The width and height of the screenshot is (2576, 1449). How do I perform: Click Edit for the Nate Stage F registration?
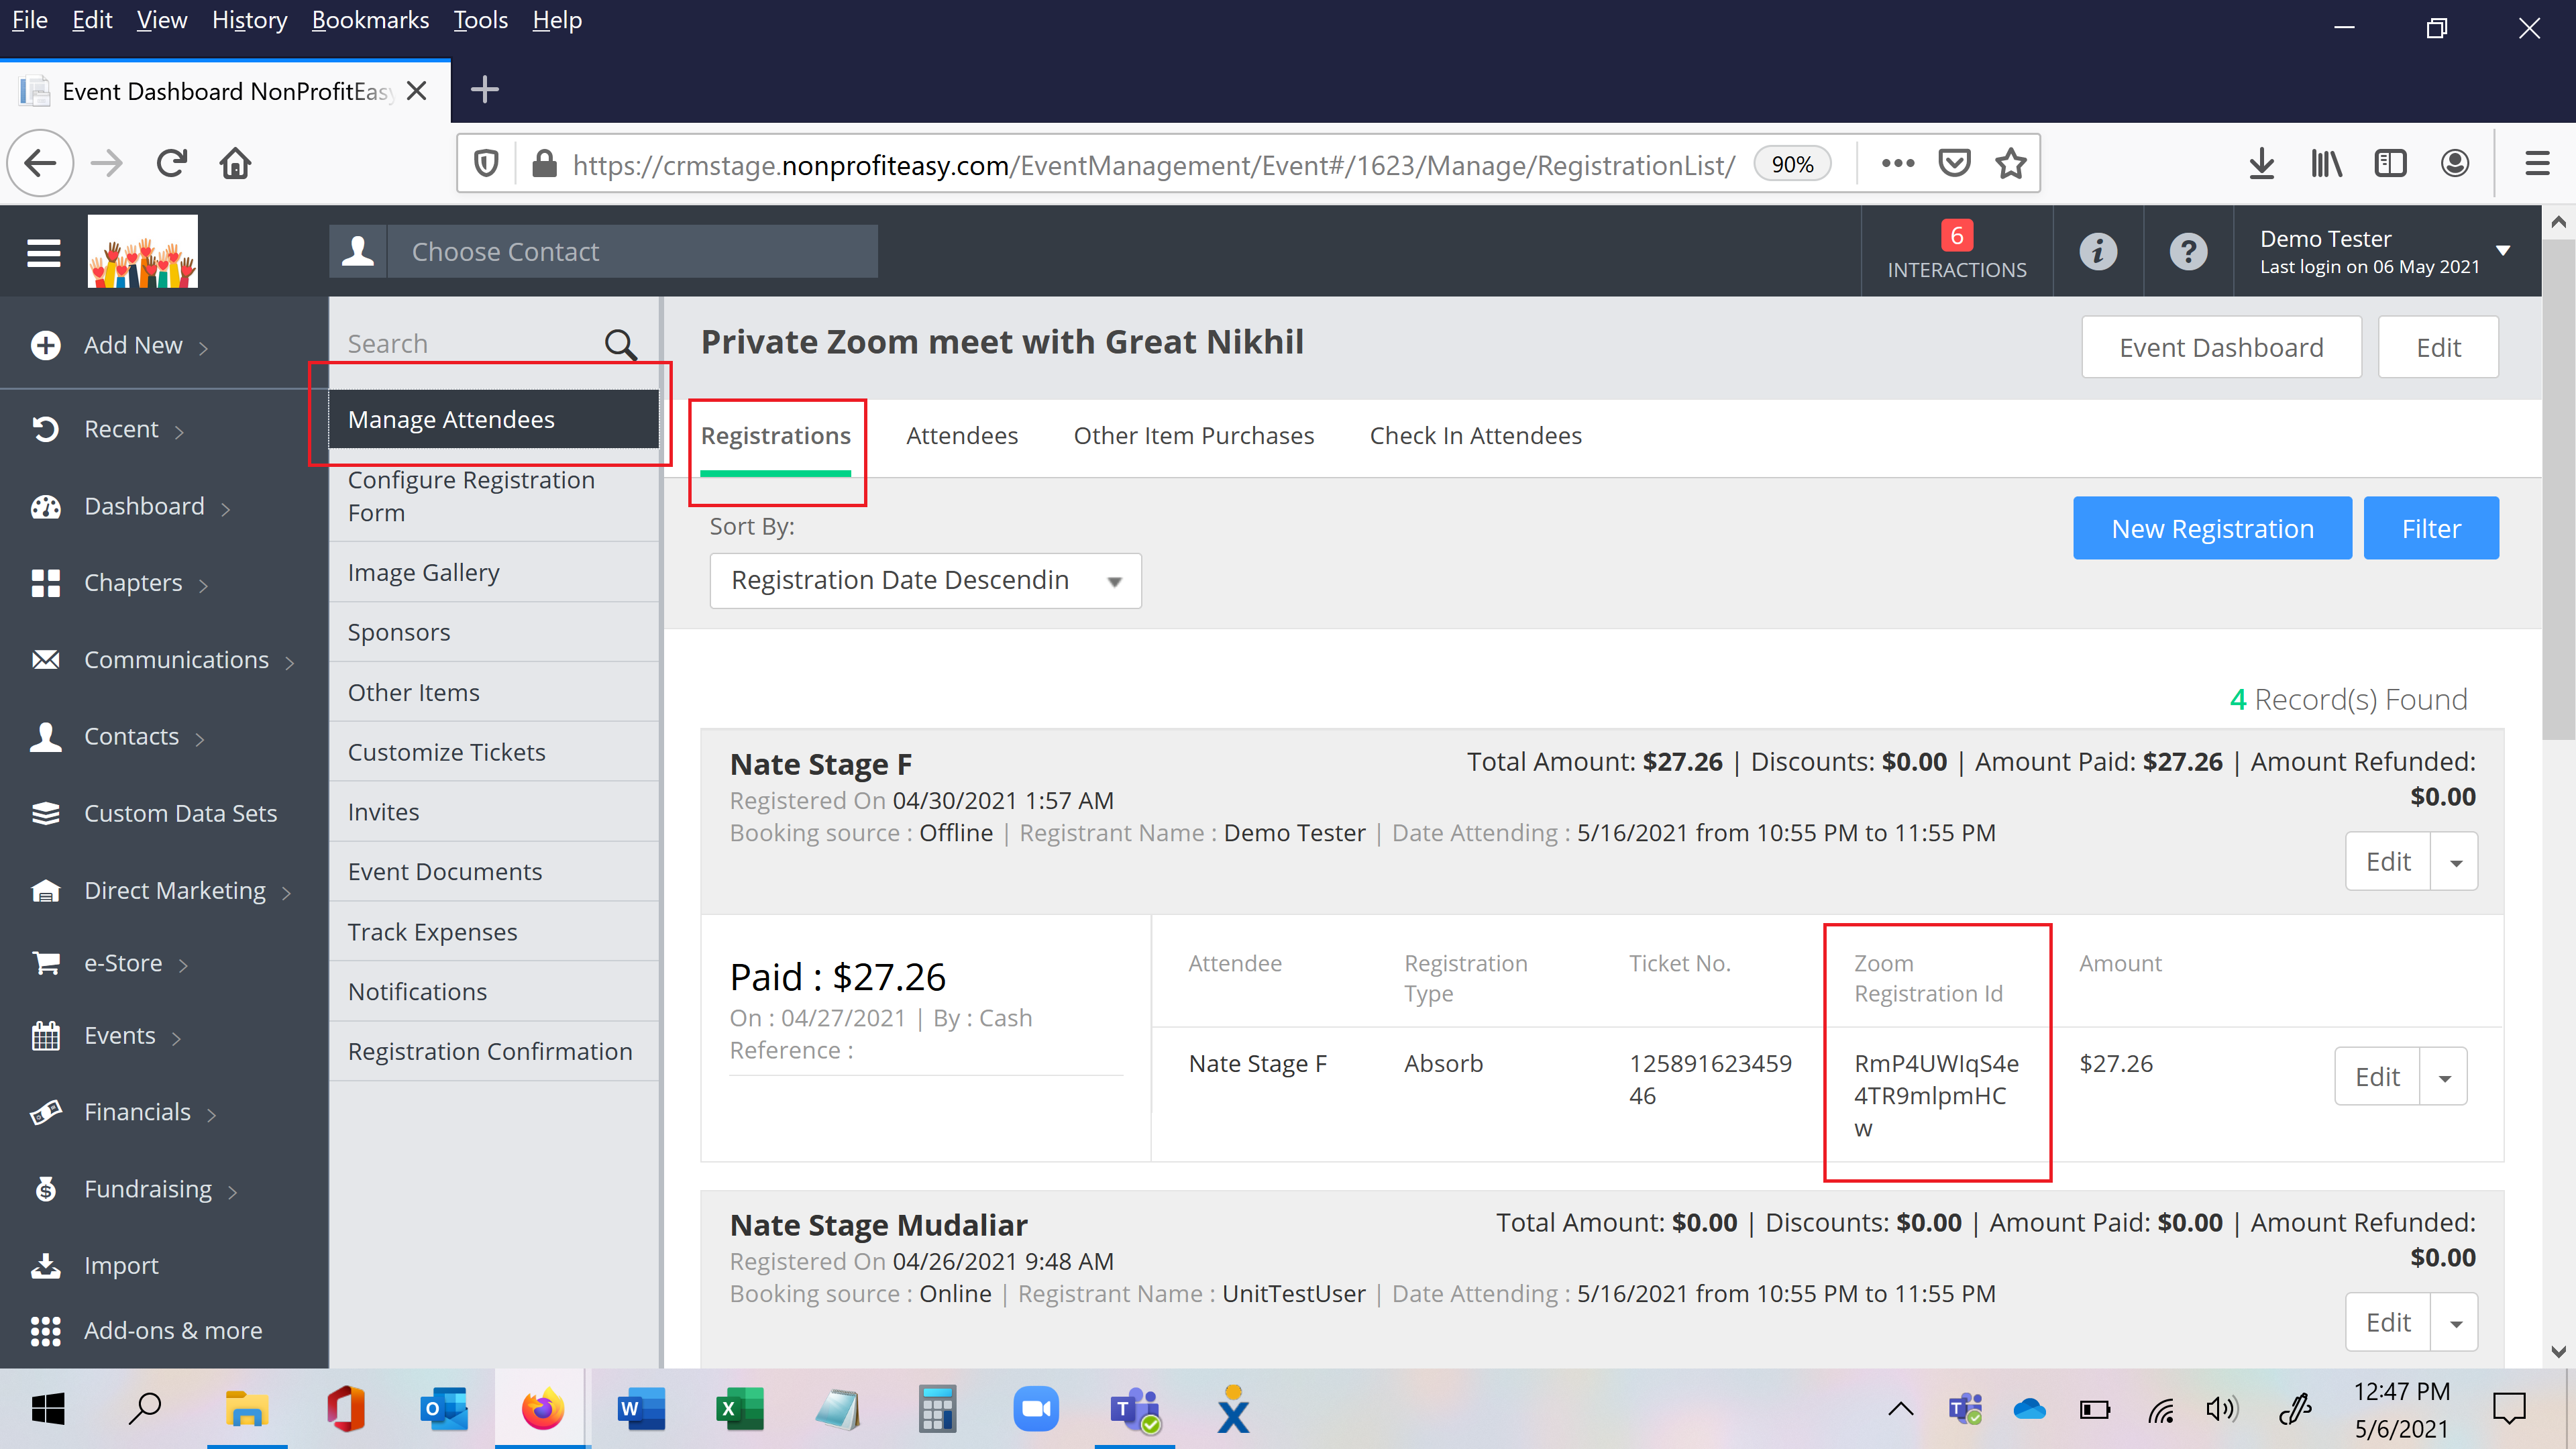[x=2388, y=862]
